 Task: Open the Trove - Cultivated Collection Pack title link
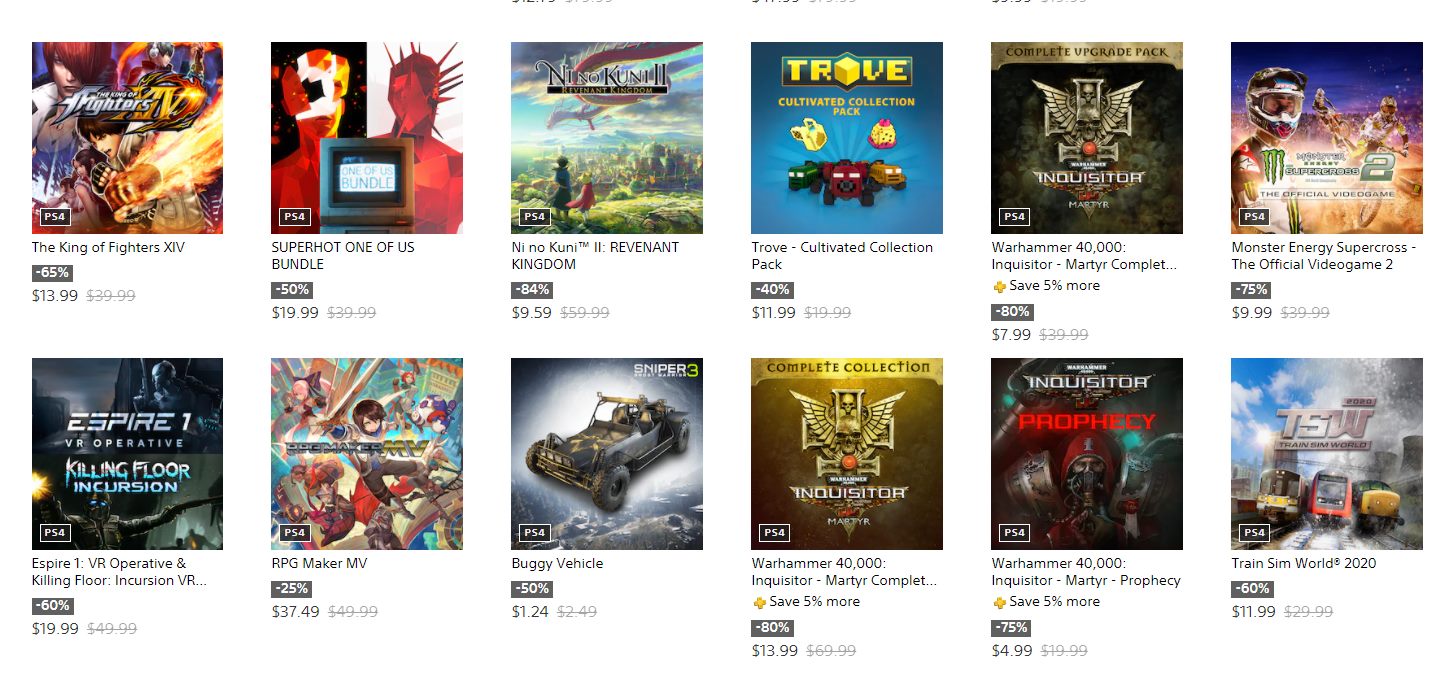842,256
